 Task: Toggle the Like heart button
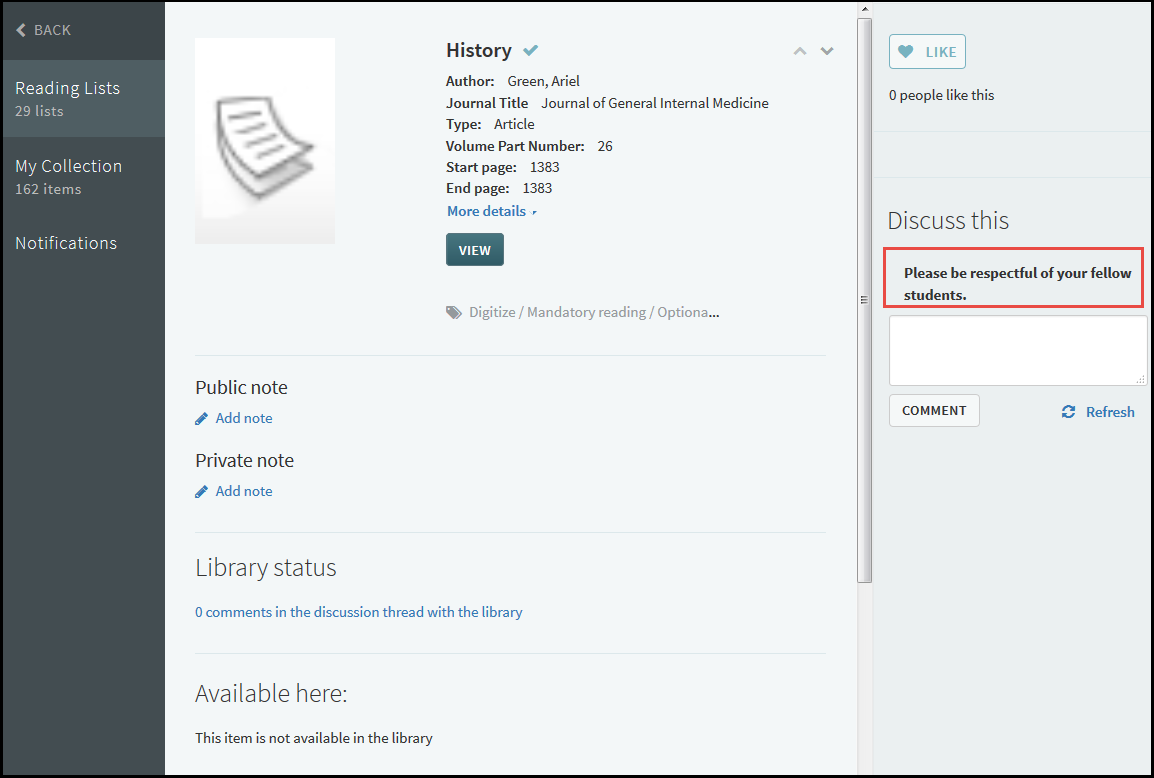(x=927, y=52)
